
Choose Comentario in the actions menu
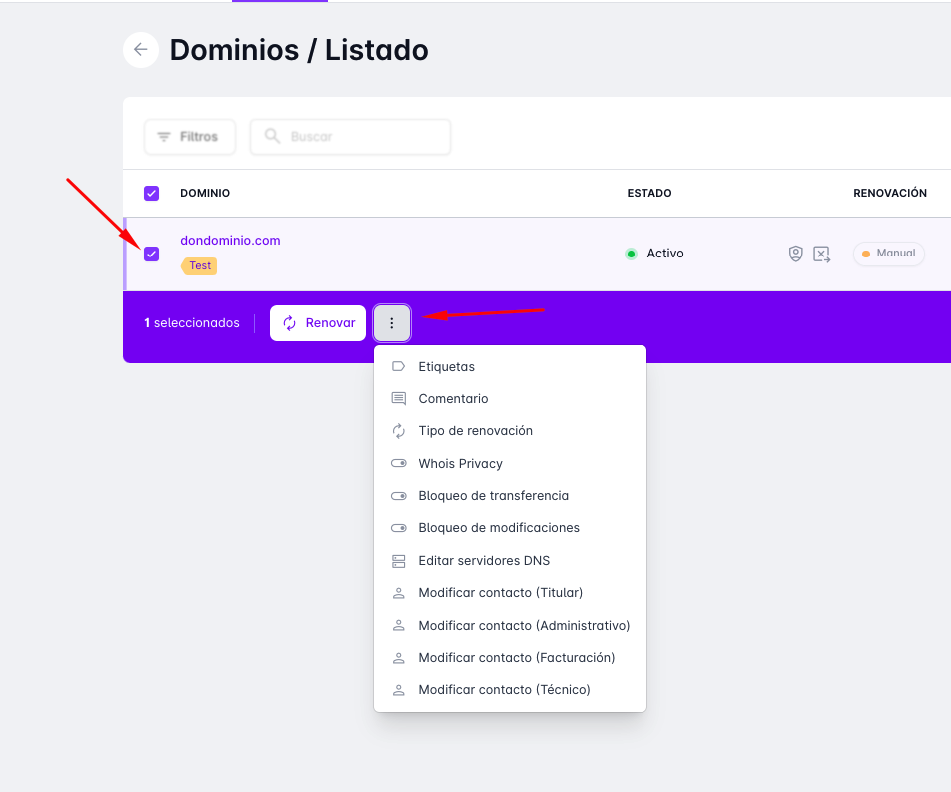pos(453,399)
